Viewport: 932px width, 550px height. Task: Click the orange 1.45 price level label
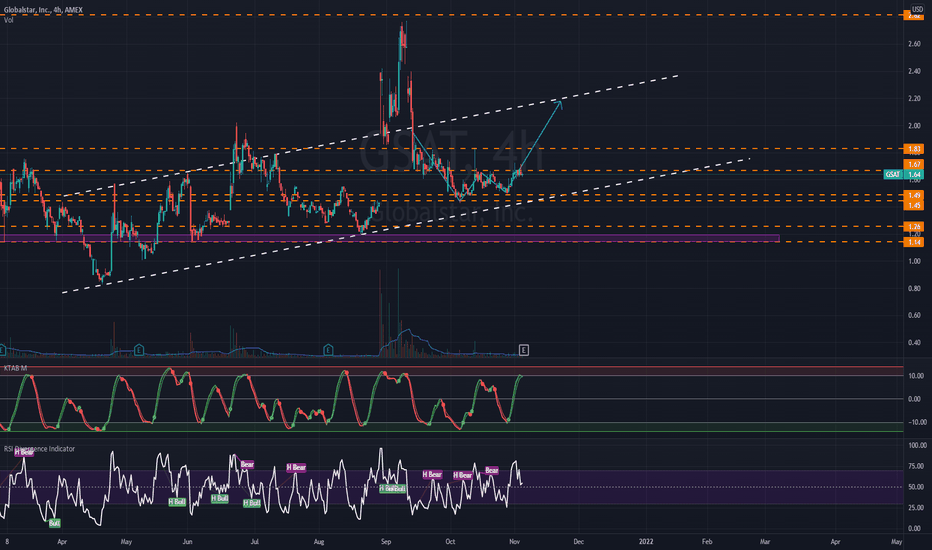click(914, 205)
